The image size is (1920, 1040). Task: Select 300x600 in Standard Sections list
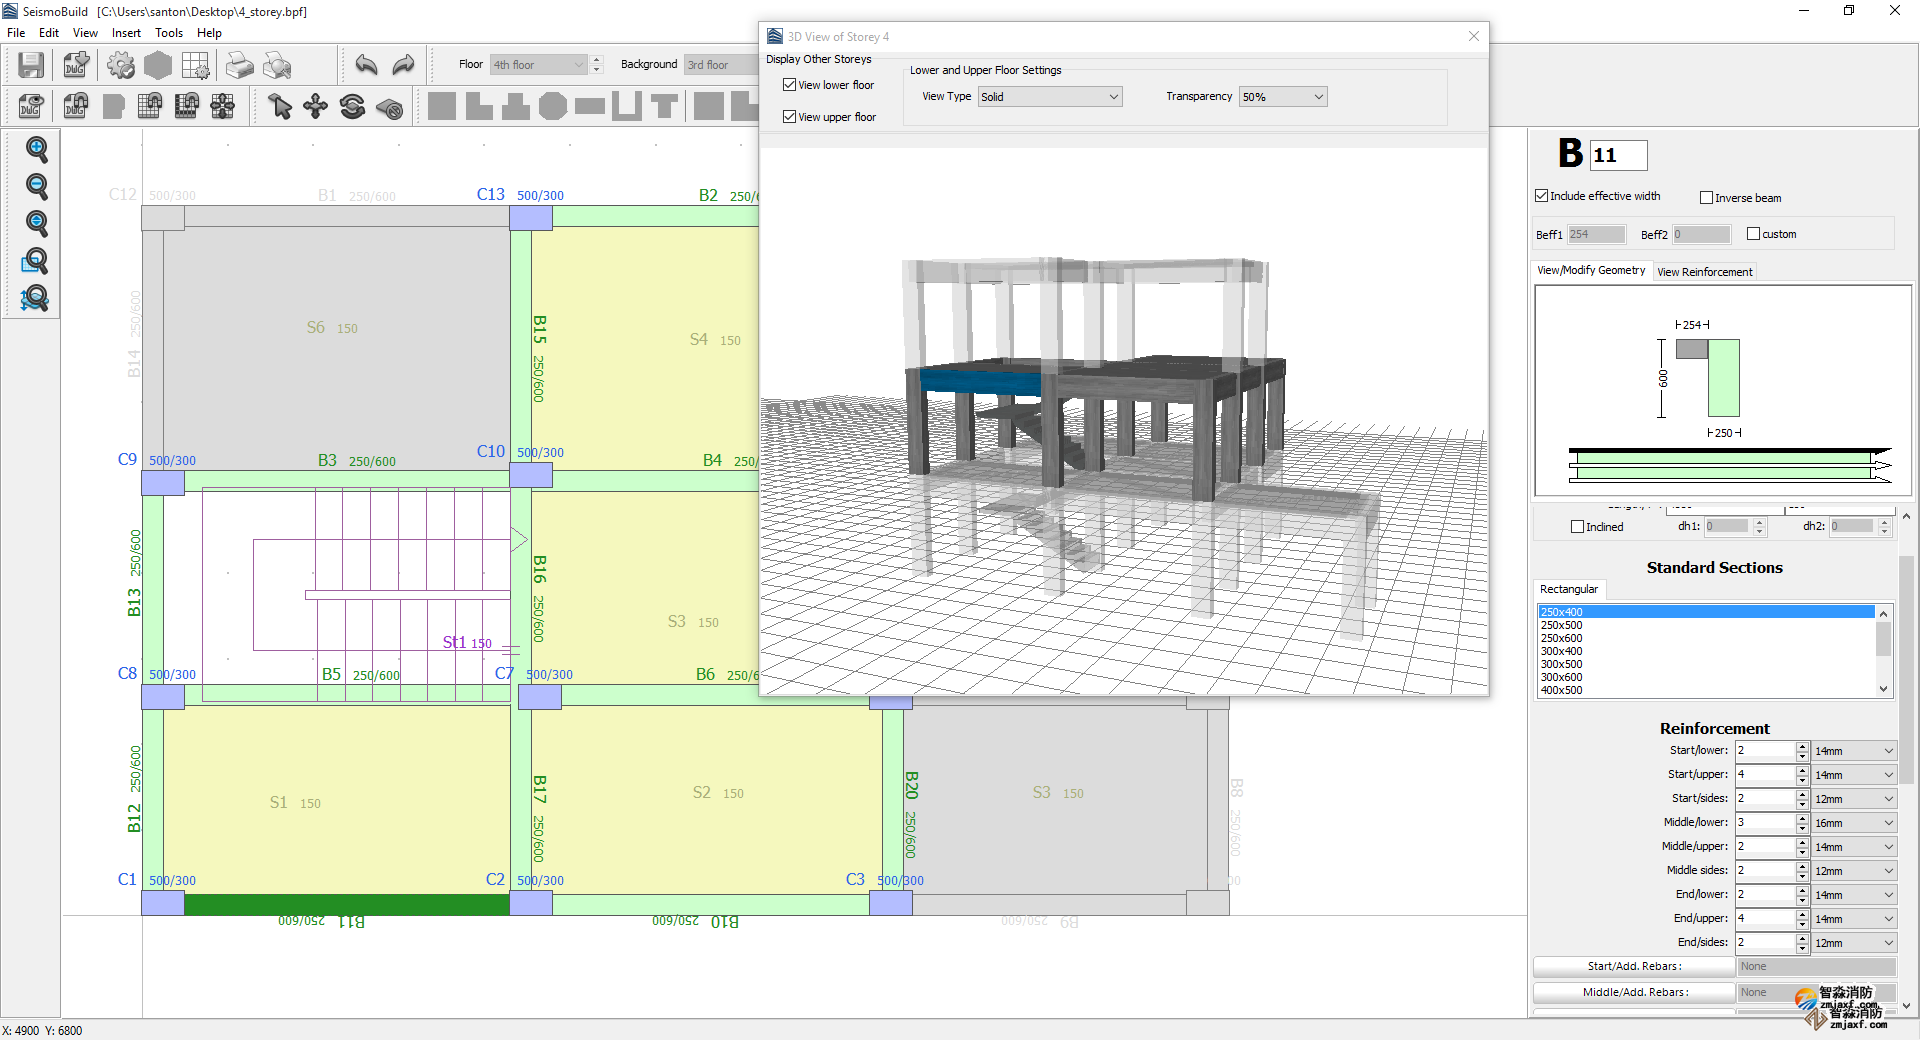(1561, 677)
